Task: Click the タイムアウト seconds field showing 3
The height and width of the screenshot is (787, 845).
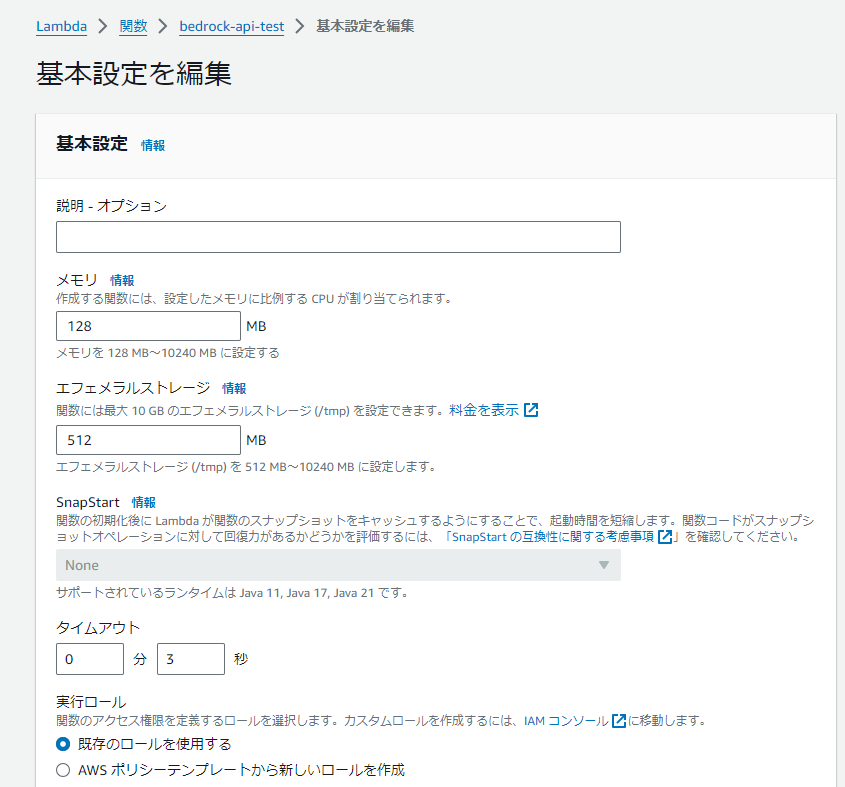Action: point(190,658)
